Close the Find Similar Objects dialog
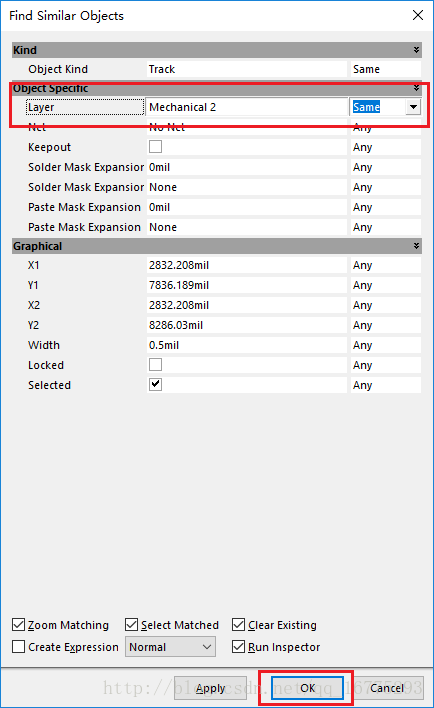 coord(418,15)
